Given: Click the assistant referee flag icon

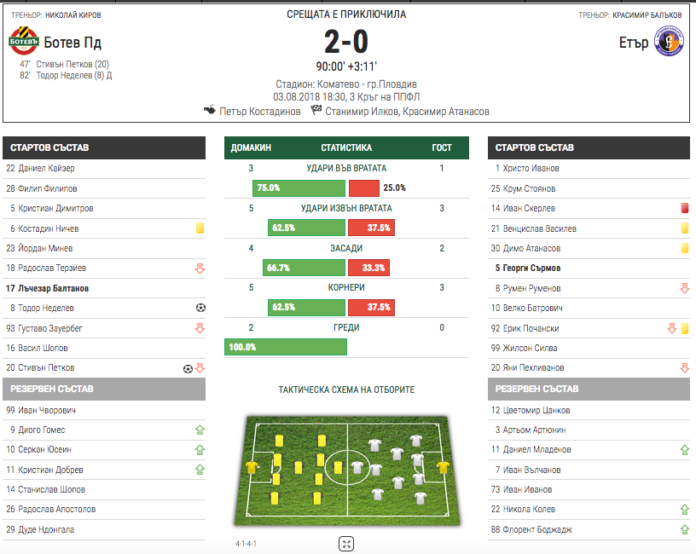Looking at the screenshot, I should tap(316, 110).
